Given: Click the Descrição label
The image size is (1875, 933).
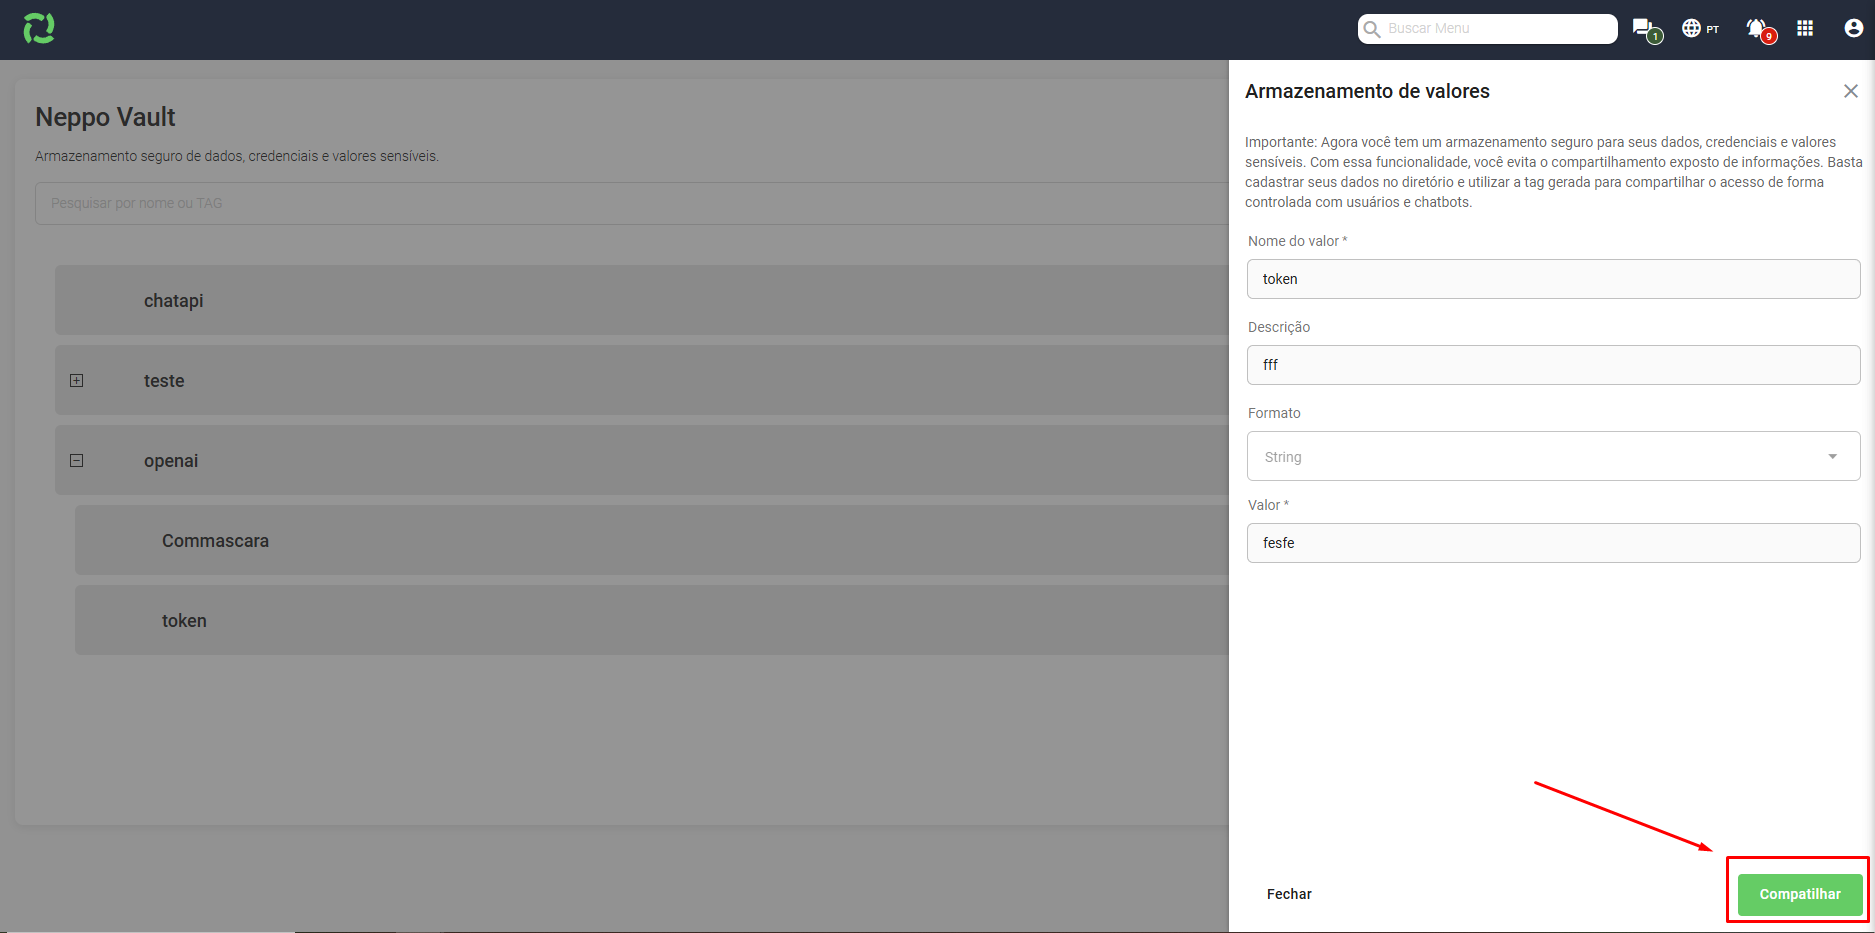Looking at the screenshot, I should pyautogui.click(x=1279, y=327).
